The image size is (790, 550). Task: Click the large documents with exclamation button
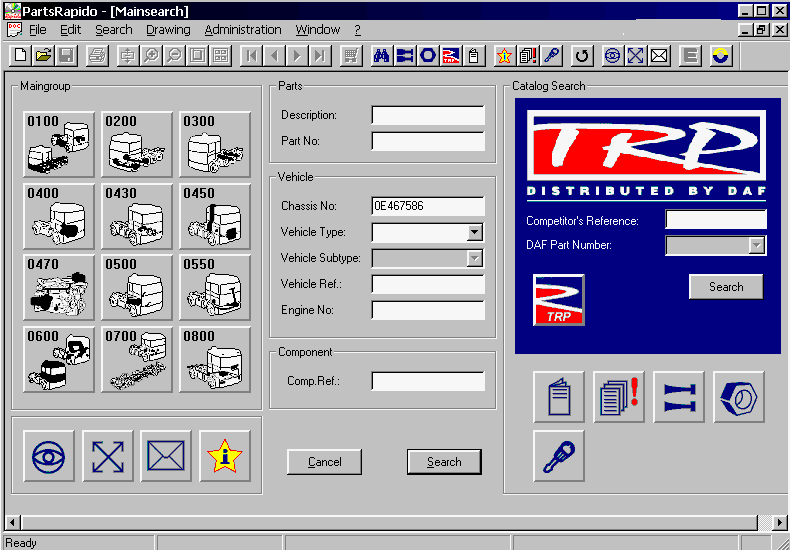pos(619,397)
